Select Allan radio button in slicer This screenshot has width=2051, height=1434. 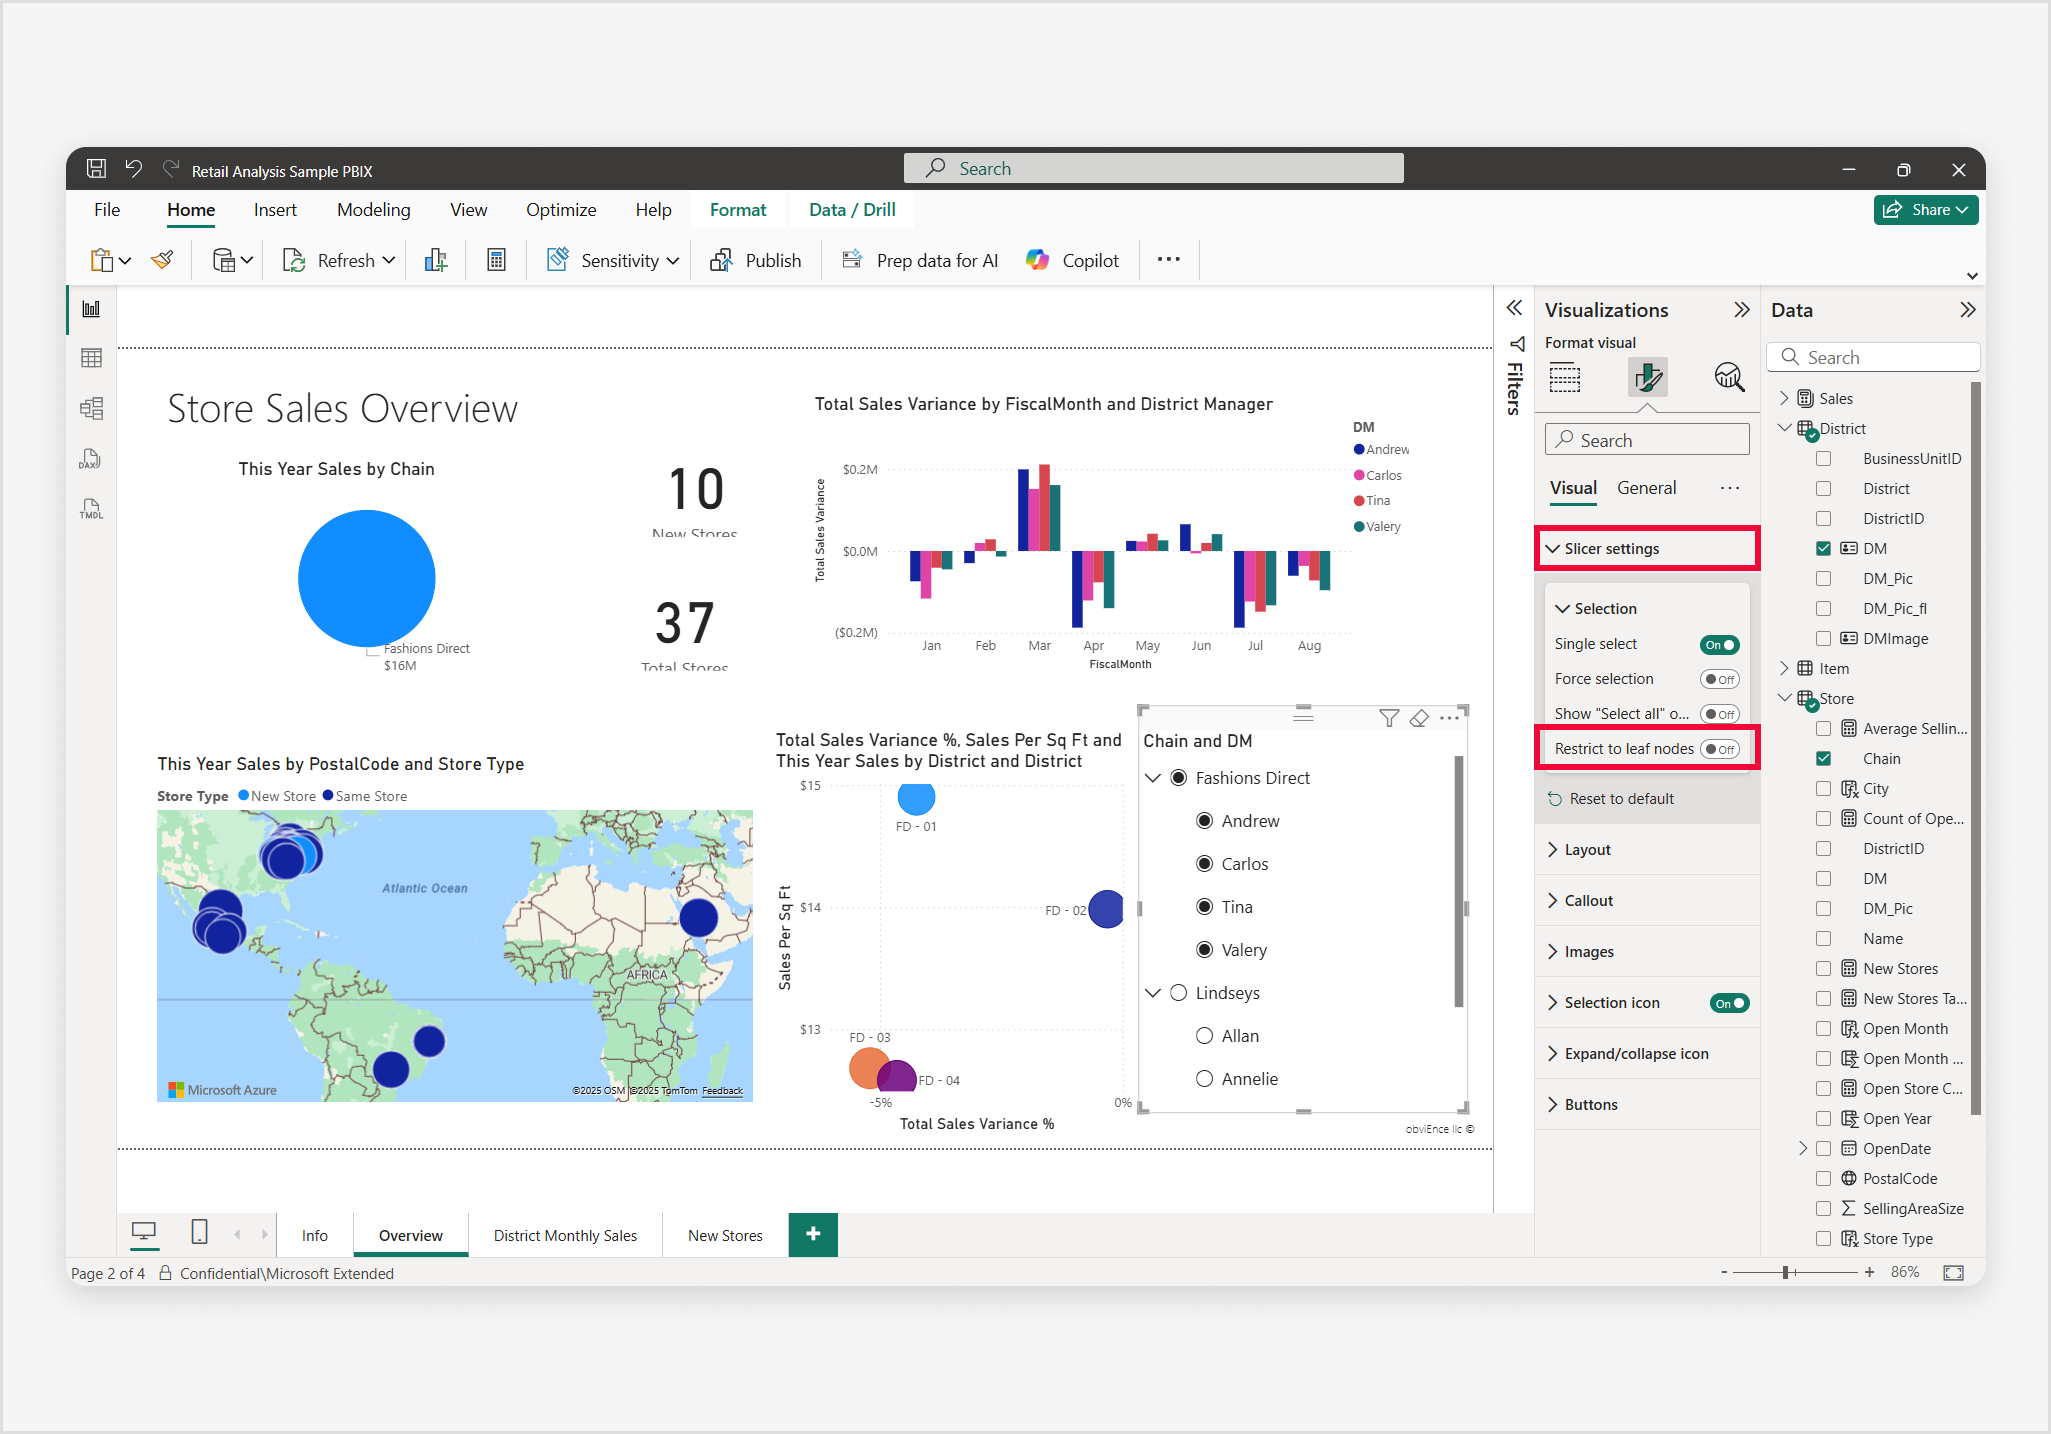(1205, 1036)
